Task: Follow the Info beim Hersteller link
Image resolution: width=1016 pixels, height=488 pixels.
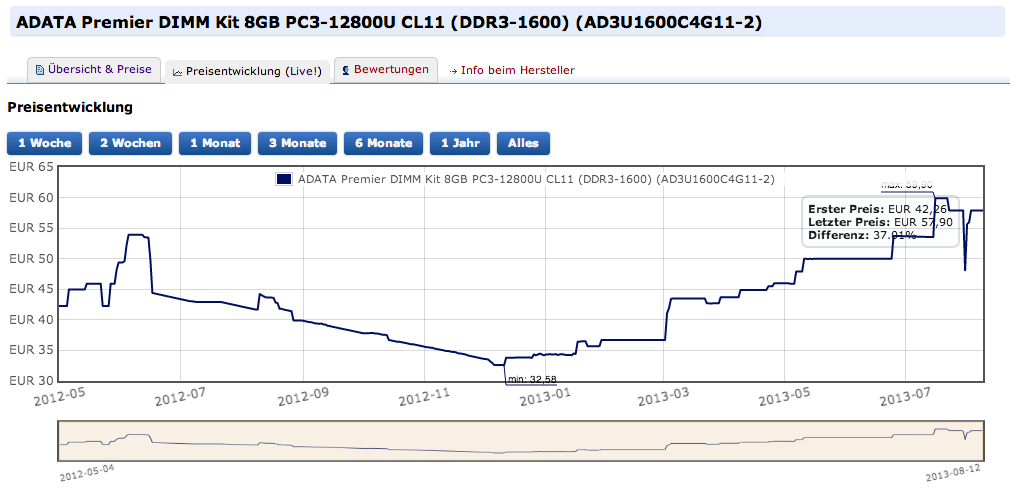Action: click(518, 70)
